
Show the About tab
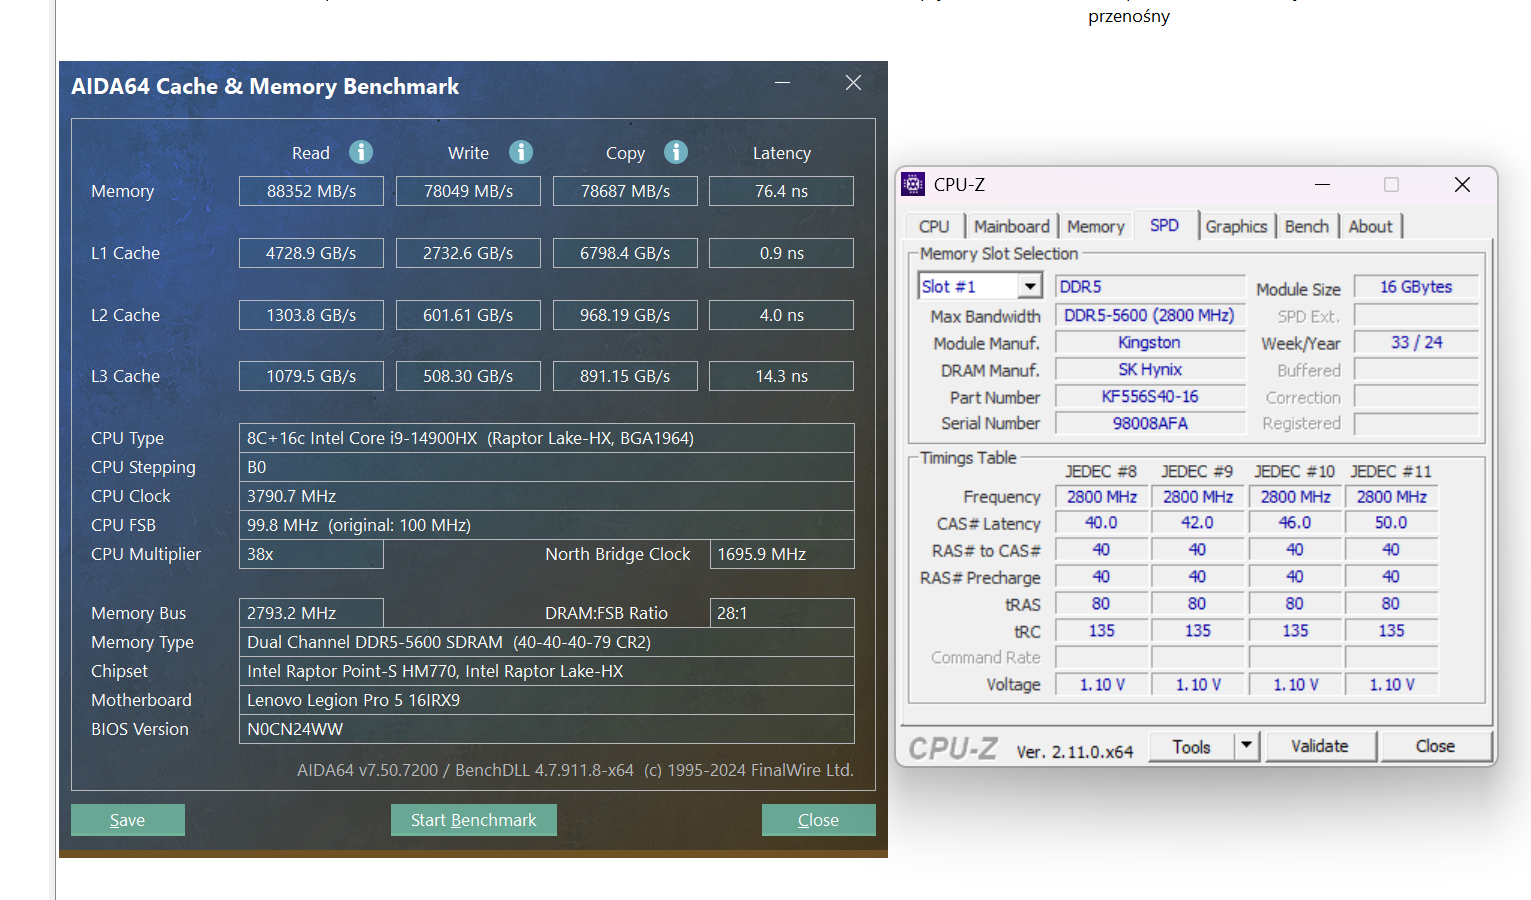pyautogui.click(x=1370, y=227)
